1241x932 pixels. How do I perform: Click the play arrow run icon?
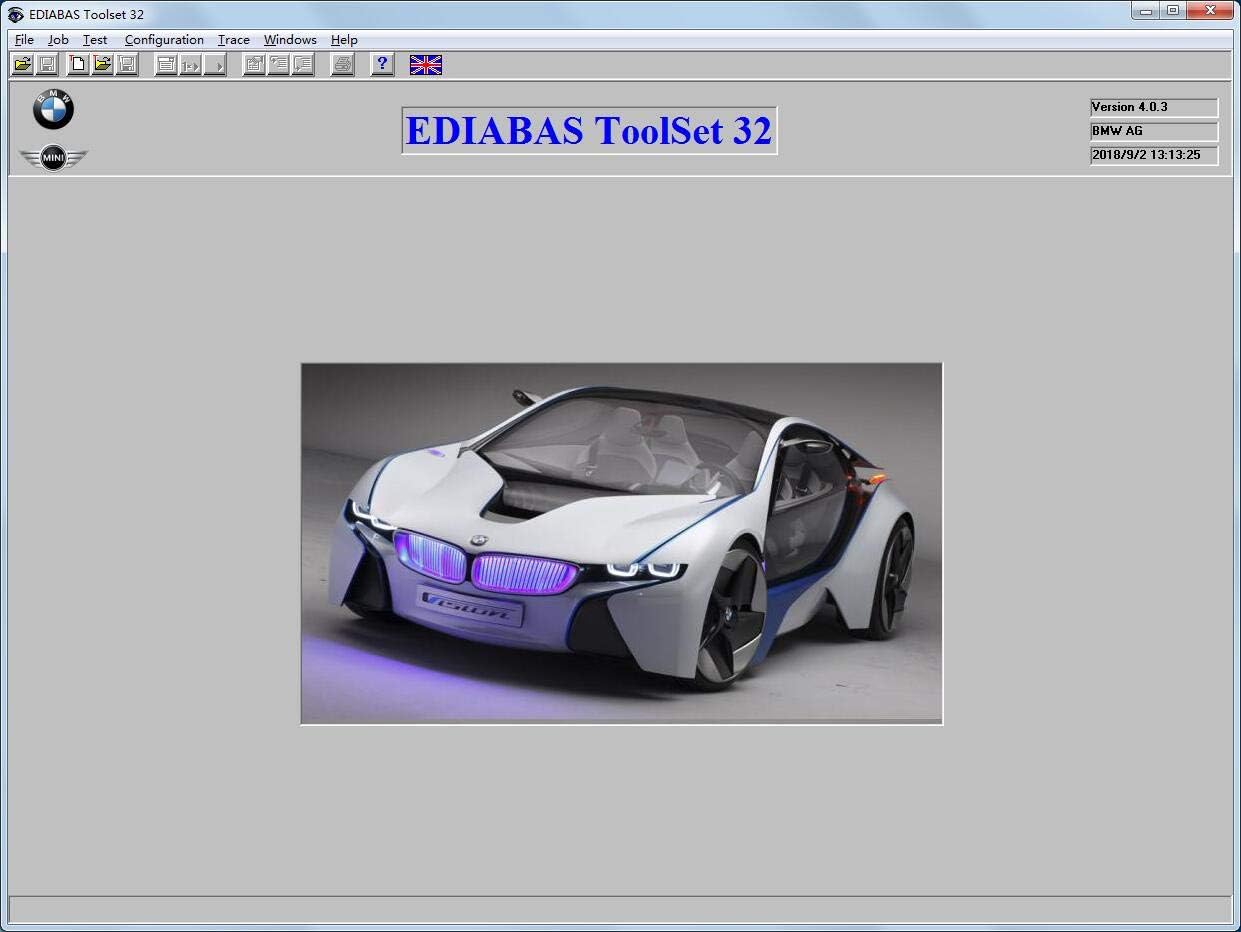pos(215,65)
